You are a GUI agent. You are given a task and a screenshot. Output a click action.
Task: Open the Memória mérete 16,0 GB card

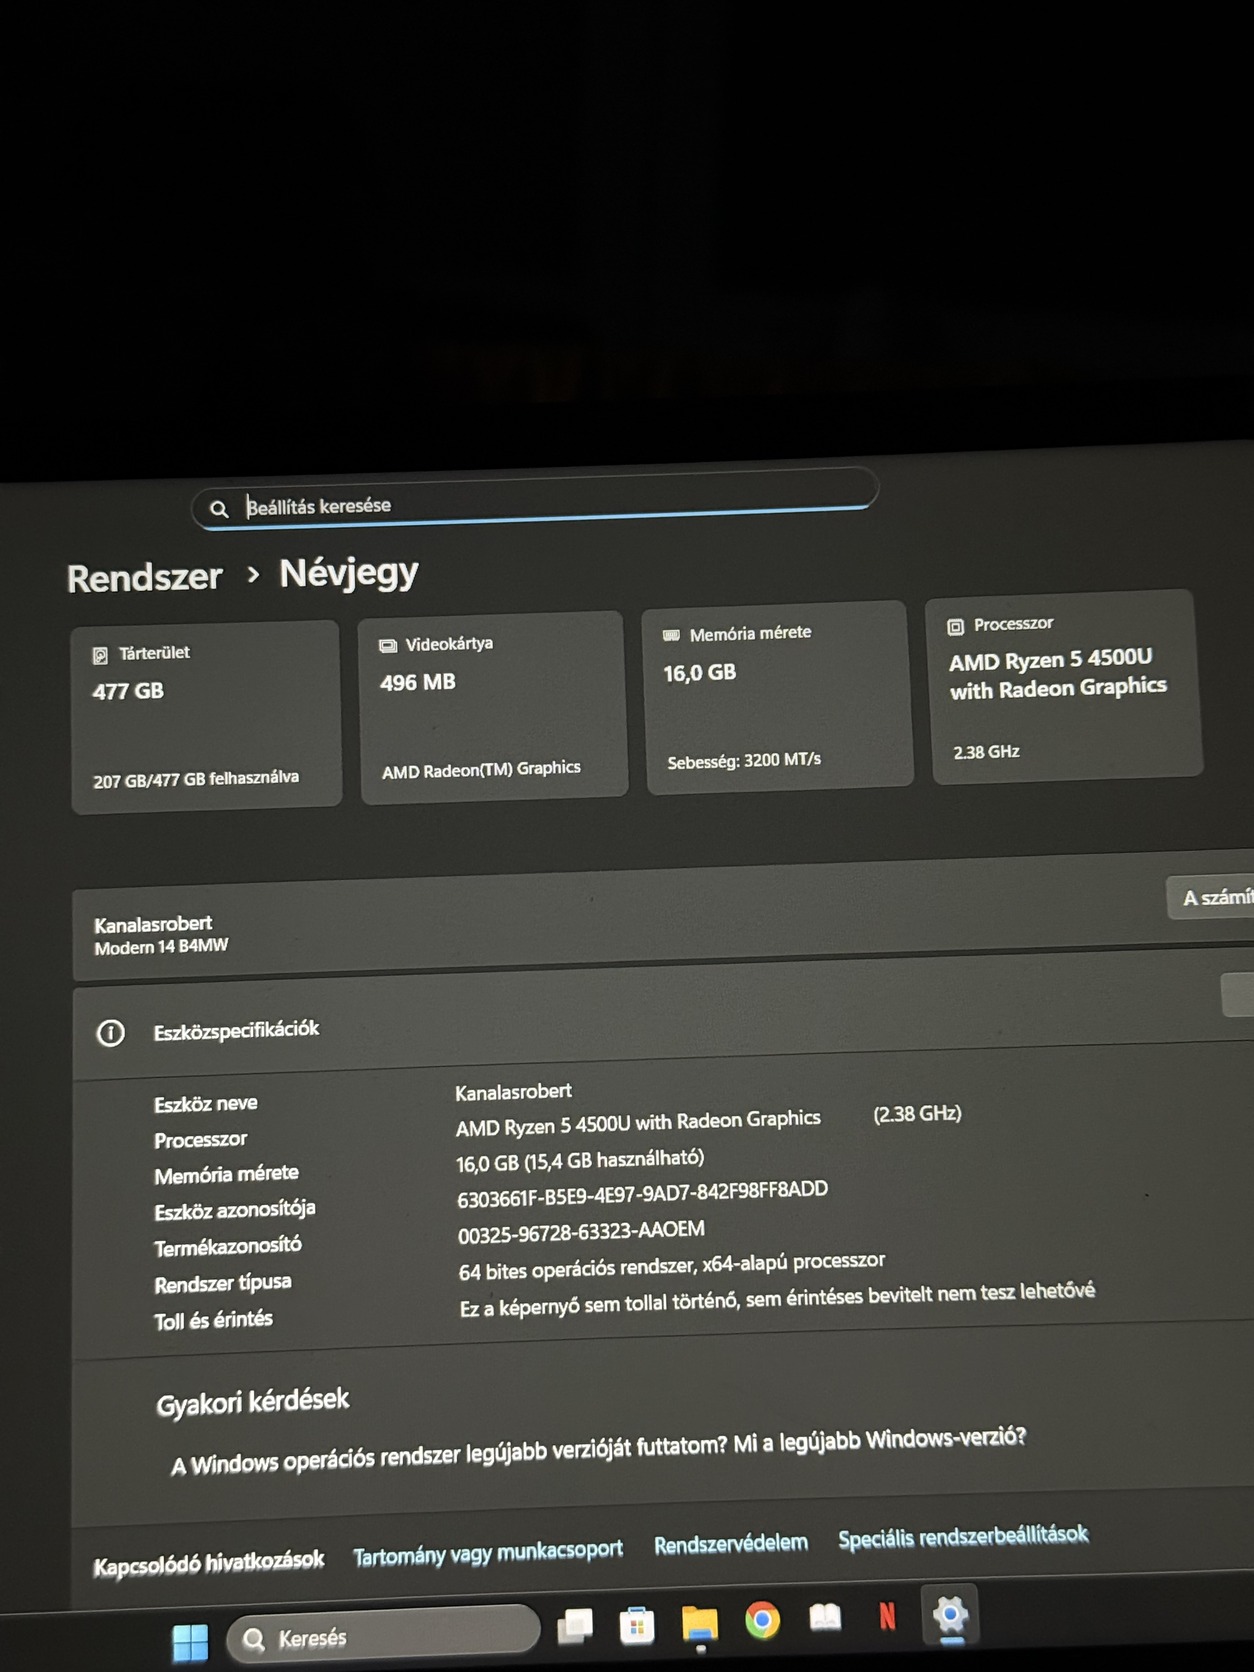point(778,697)
